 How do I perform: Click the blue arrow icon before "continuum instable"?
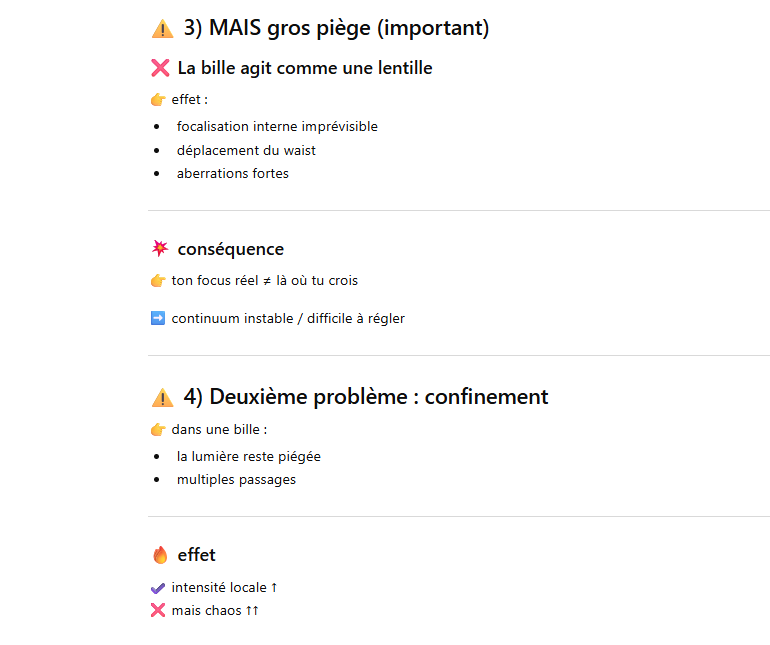point(158,318)
